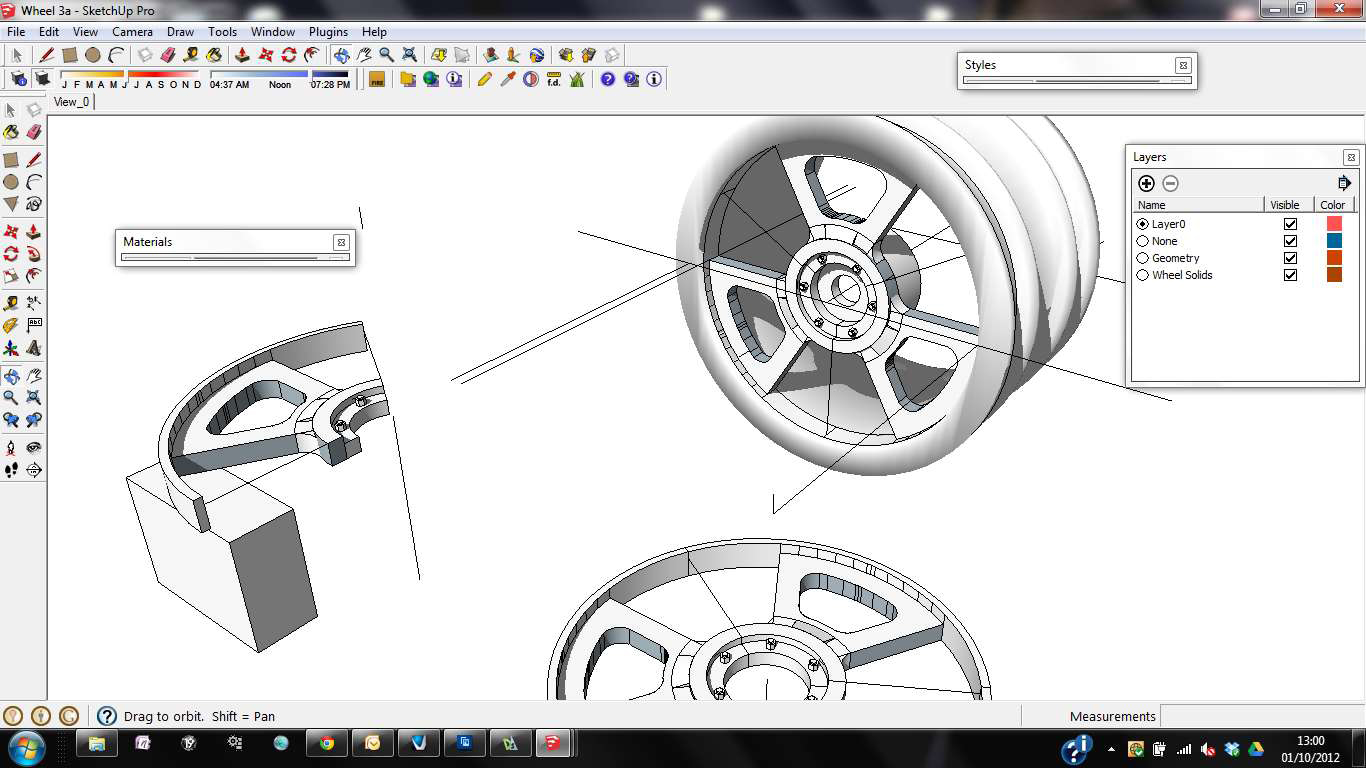The height and width of the screenshot is (768, 1366).
Task: Click the Share Model icon
Action: click(588, 55)
